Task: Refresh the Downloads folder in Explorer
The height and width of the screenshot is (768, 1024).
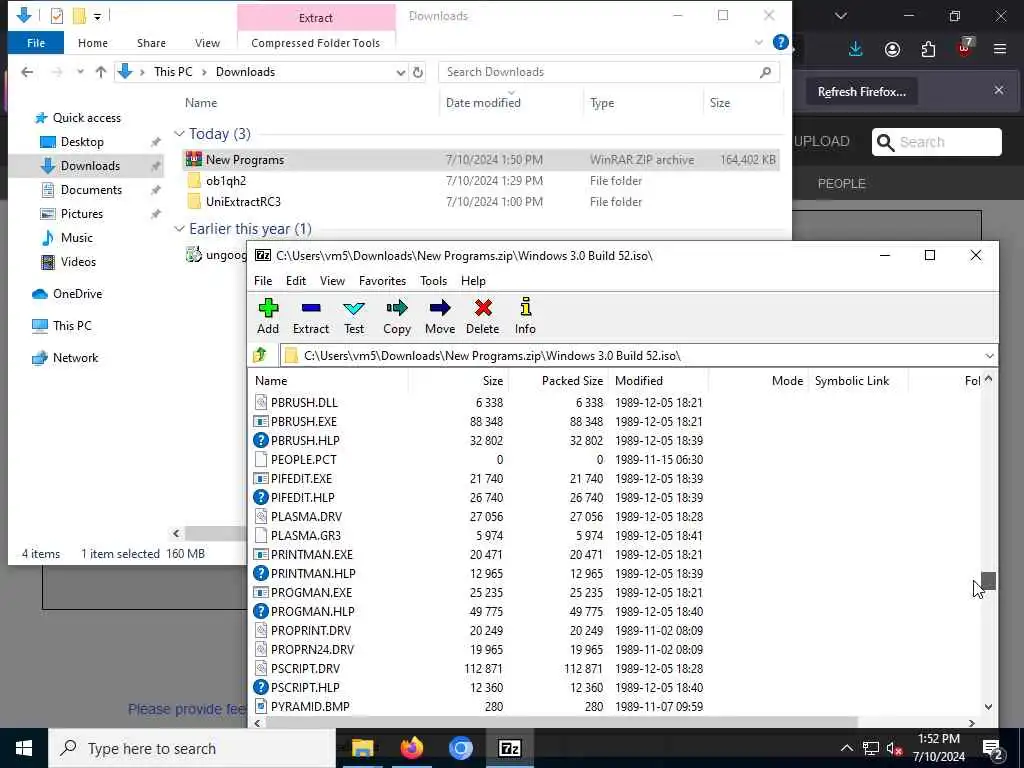Action: pos(418,72)
